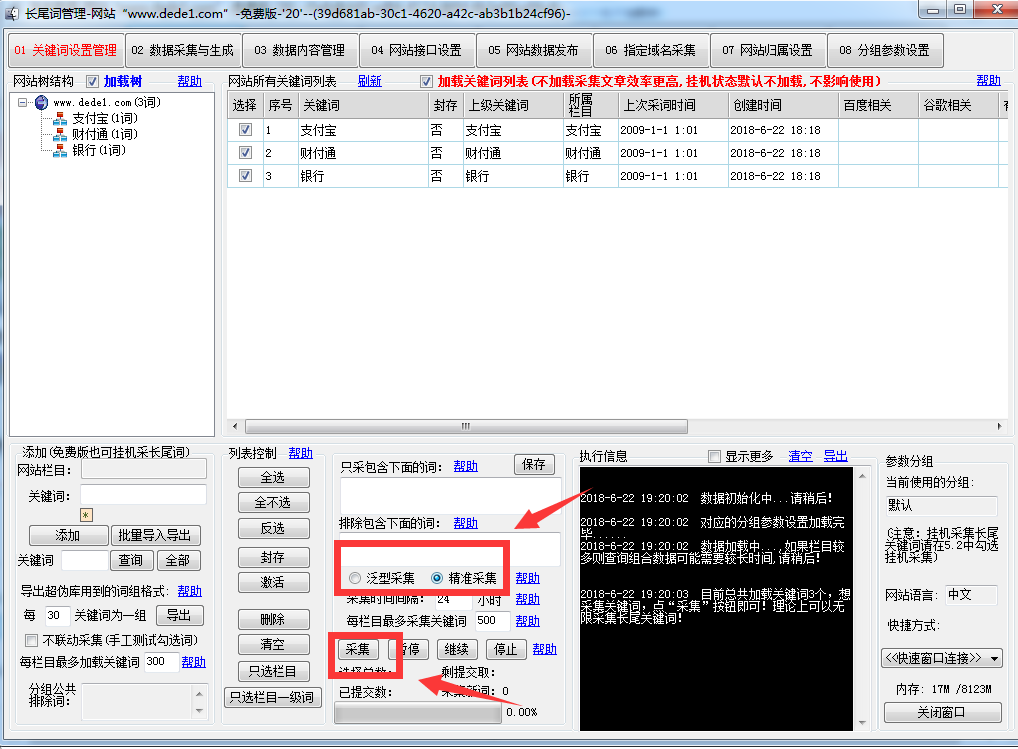
Task: Click the globe icon beside www.dede1.com
Action: [x=41, y=103]
